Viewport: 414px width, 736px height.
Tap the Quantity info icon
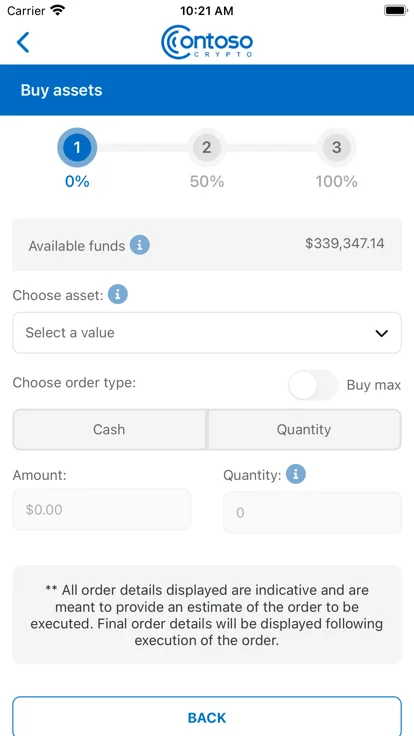tap(296, 475)
